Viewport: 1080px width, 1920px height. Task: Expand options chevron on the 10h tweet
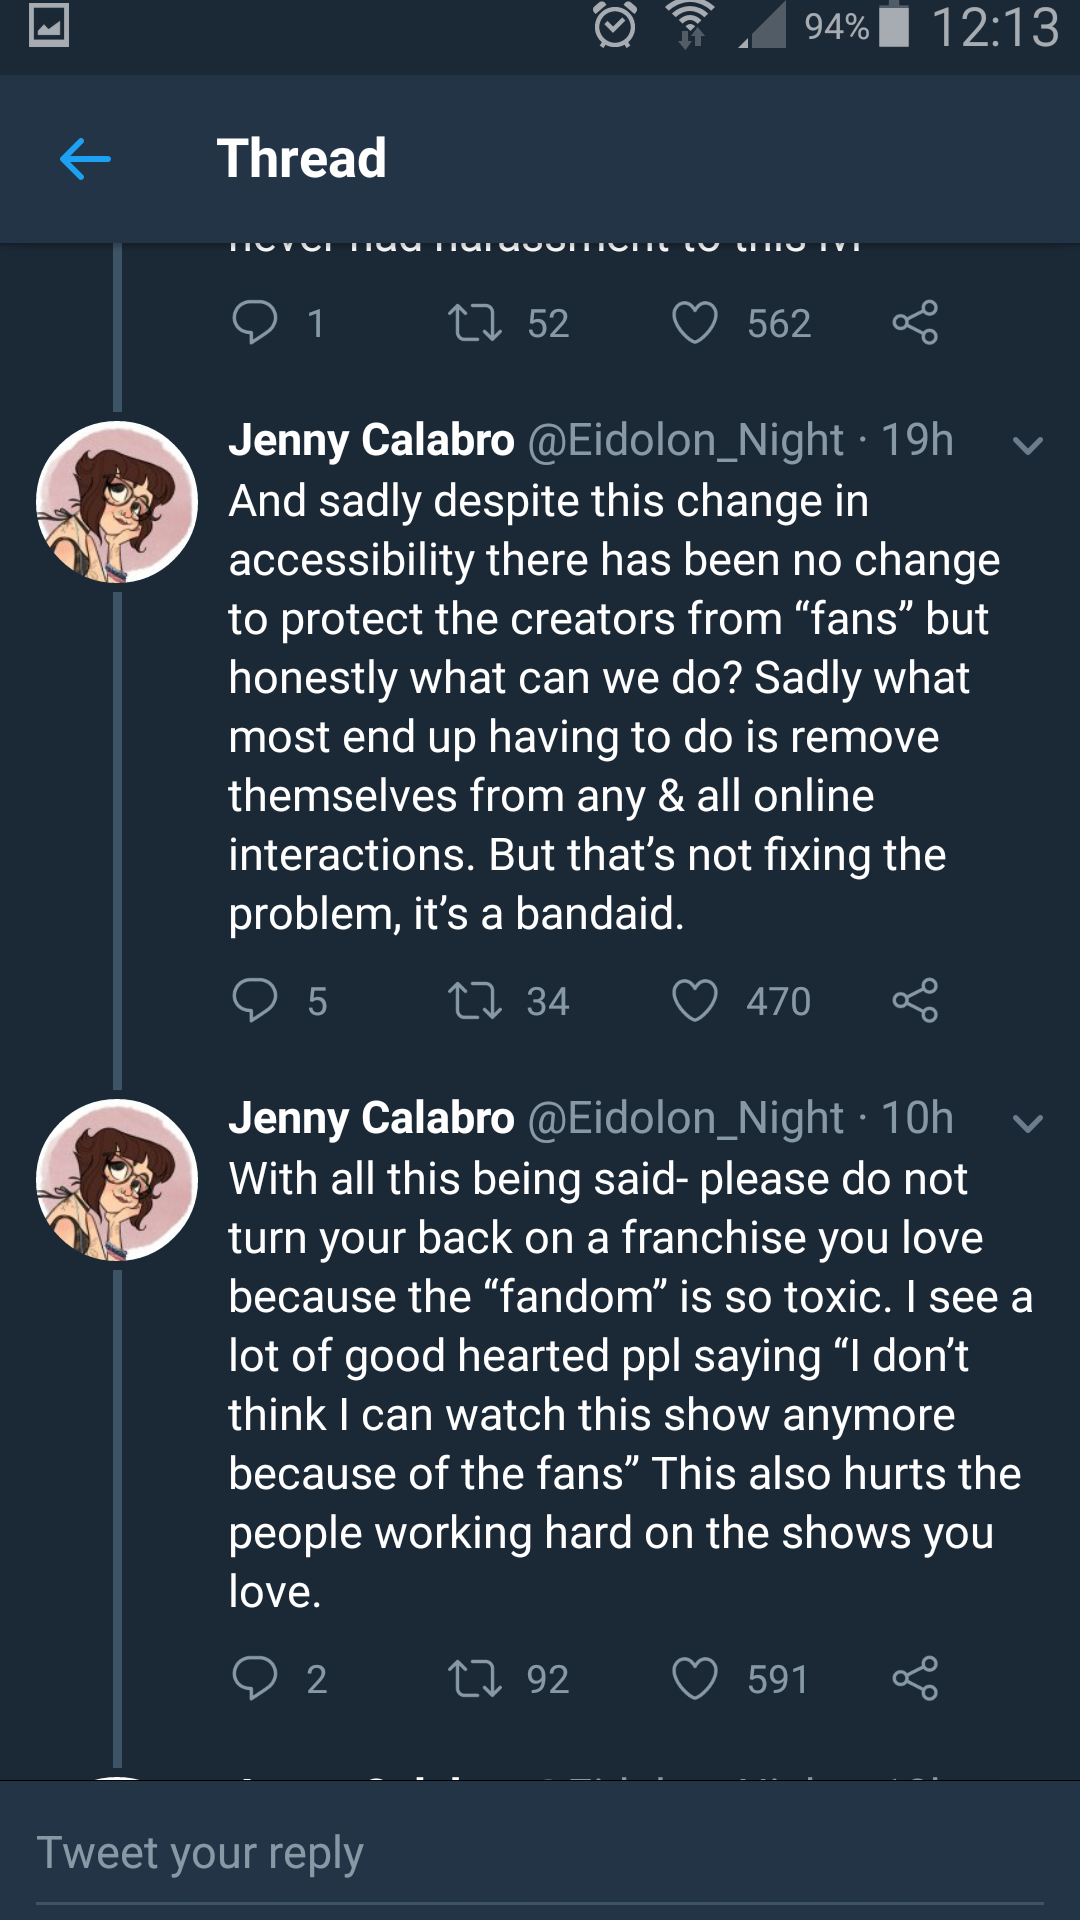tap(1028, 1123)
